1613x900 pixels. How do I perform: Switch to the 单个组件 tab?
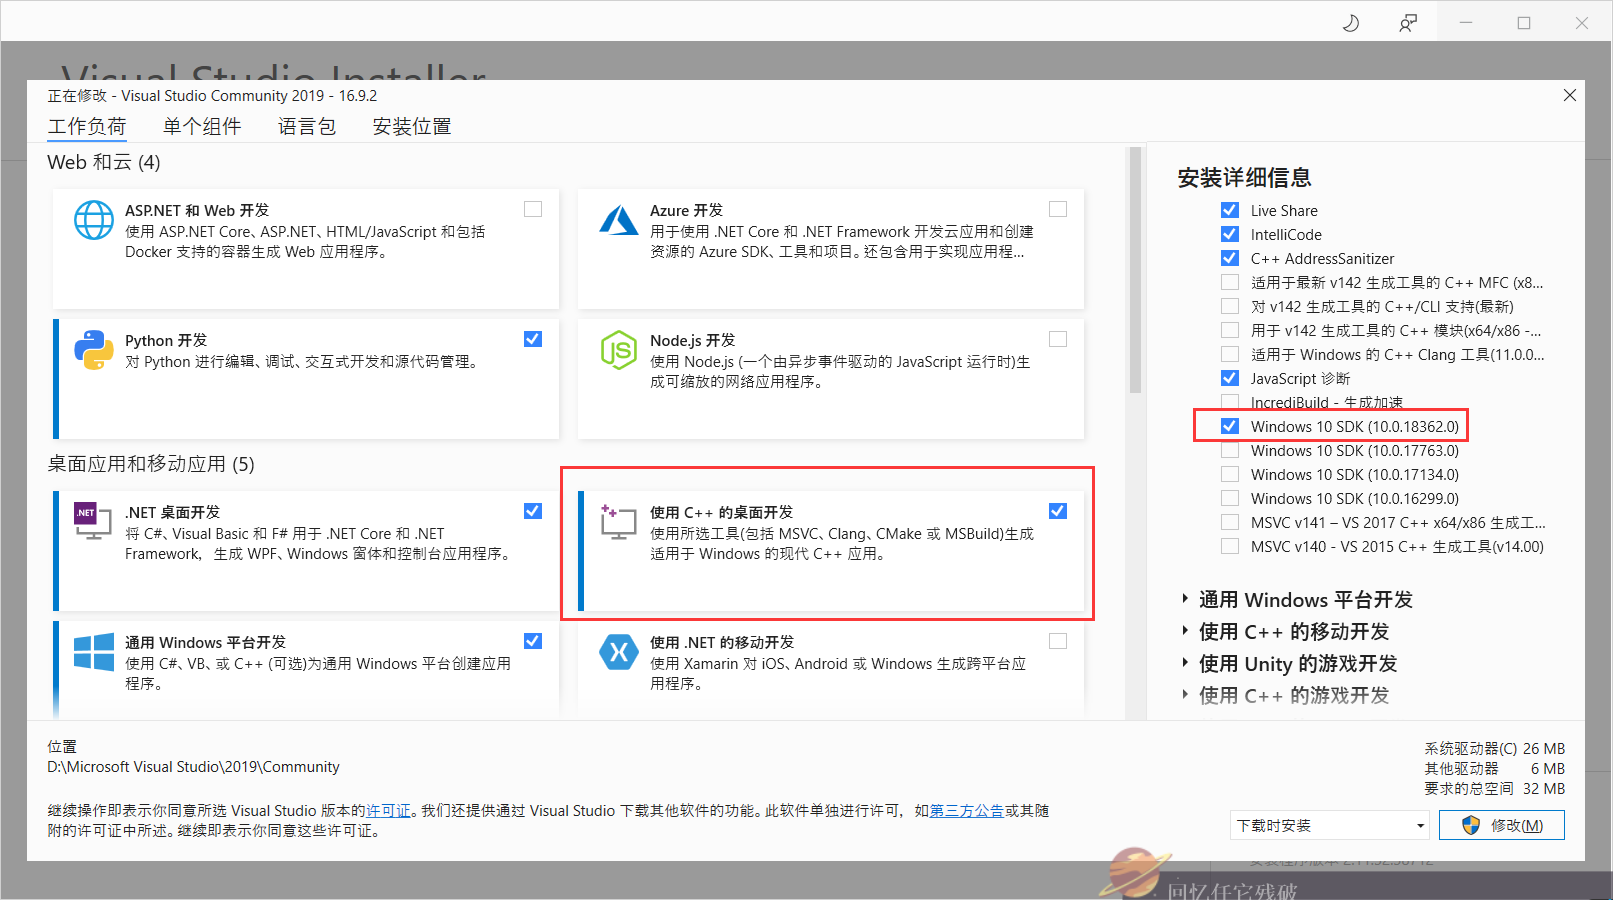pyautogui.click(x=201, y=126)
